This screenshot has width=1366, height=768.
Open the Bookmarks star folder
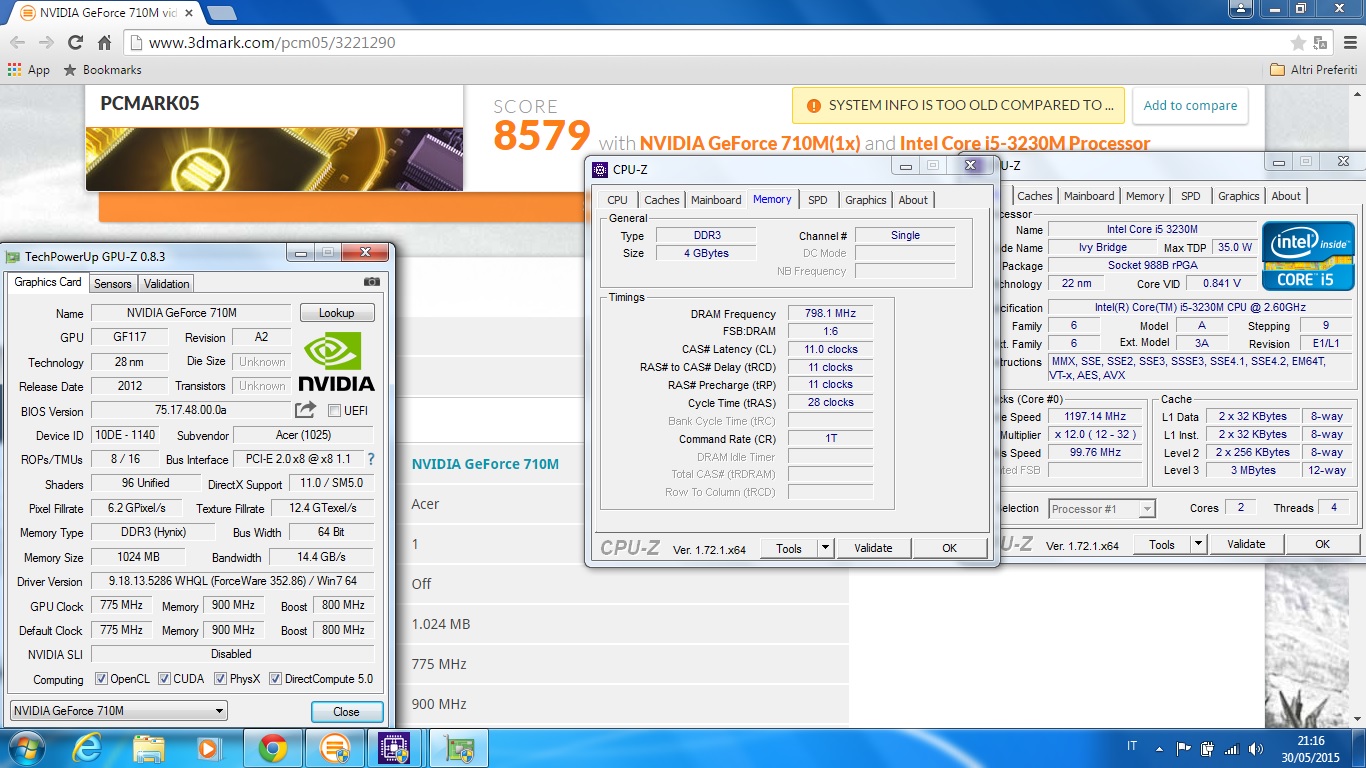click(102, 70)
